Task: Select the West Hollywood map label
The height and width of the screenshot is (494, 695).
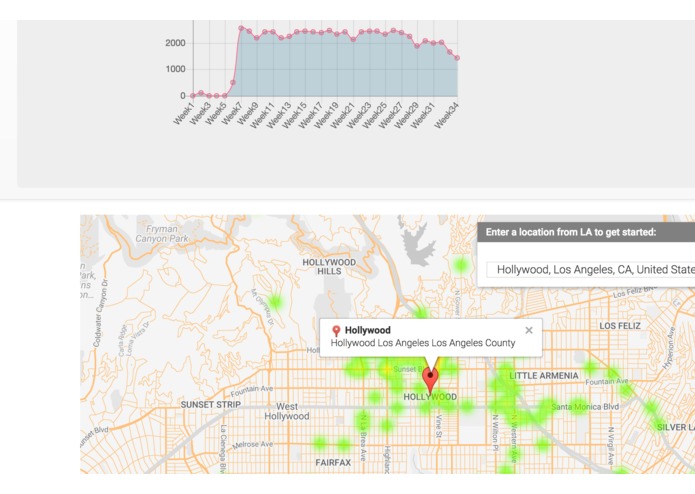Action: point(287,411)
